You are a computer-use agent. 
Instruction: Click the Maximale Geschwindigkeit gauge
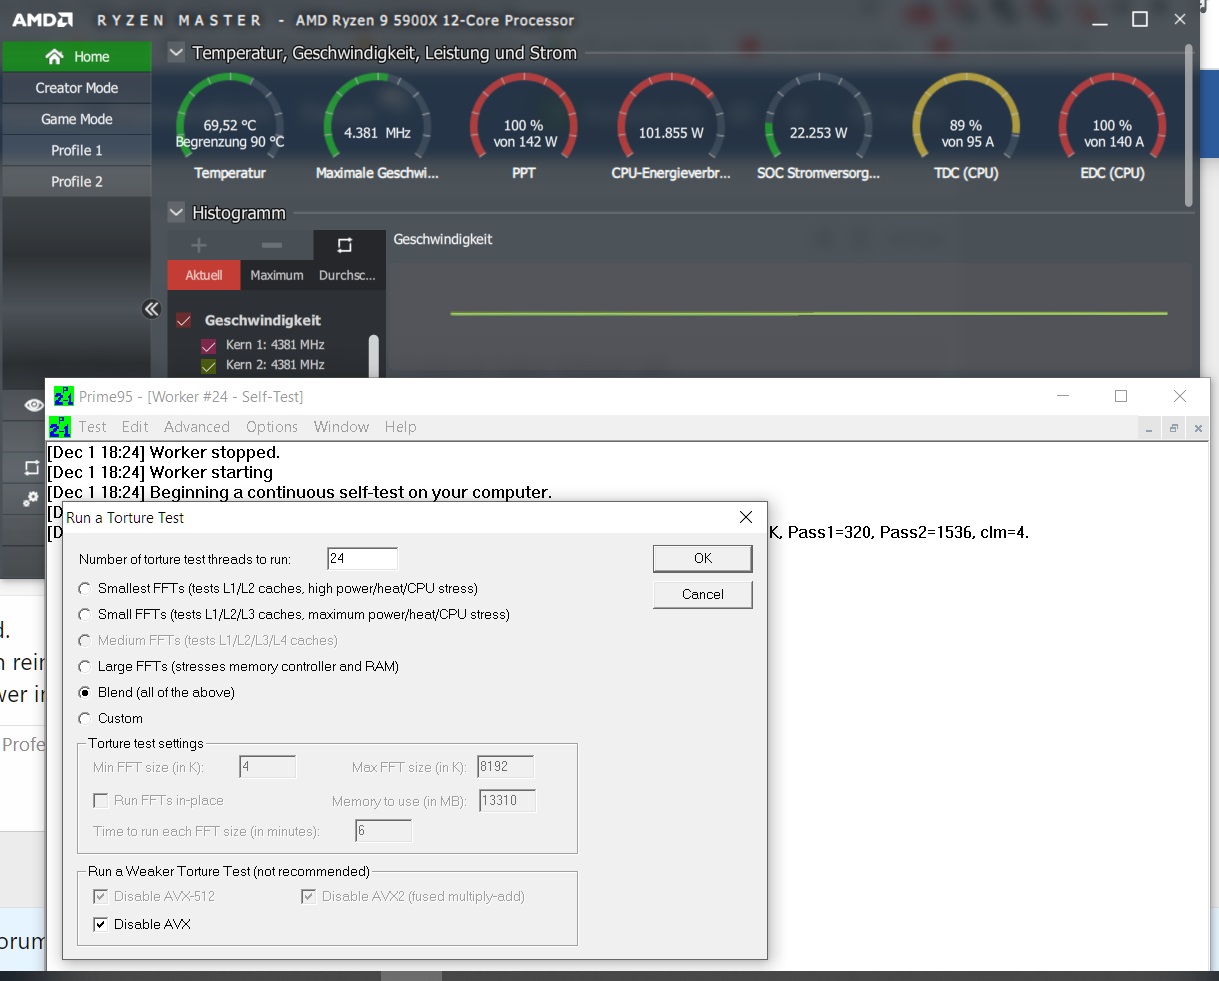(377, 127)
